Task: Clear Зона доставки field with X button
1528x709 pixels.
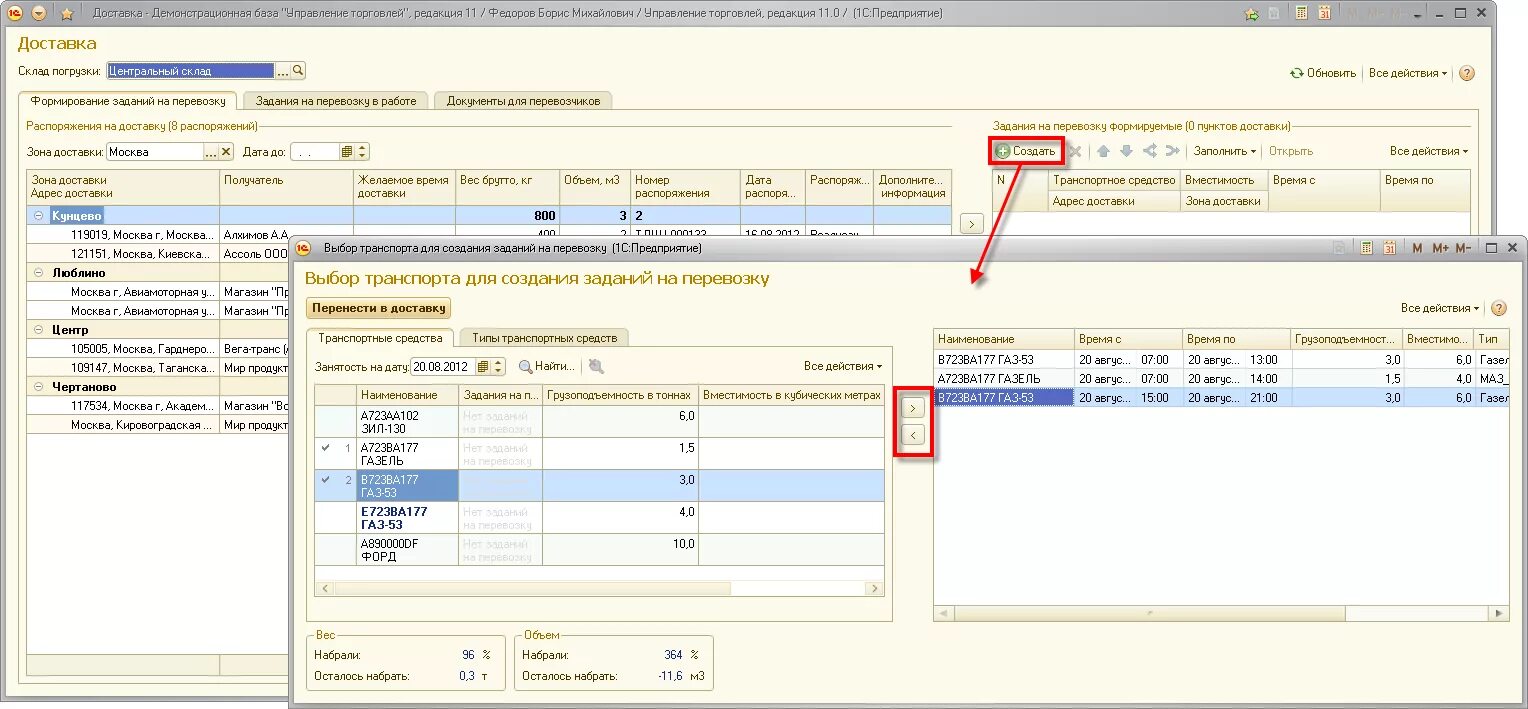Action: (x=226, y=152)
